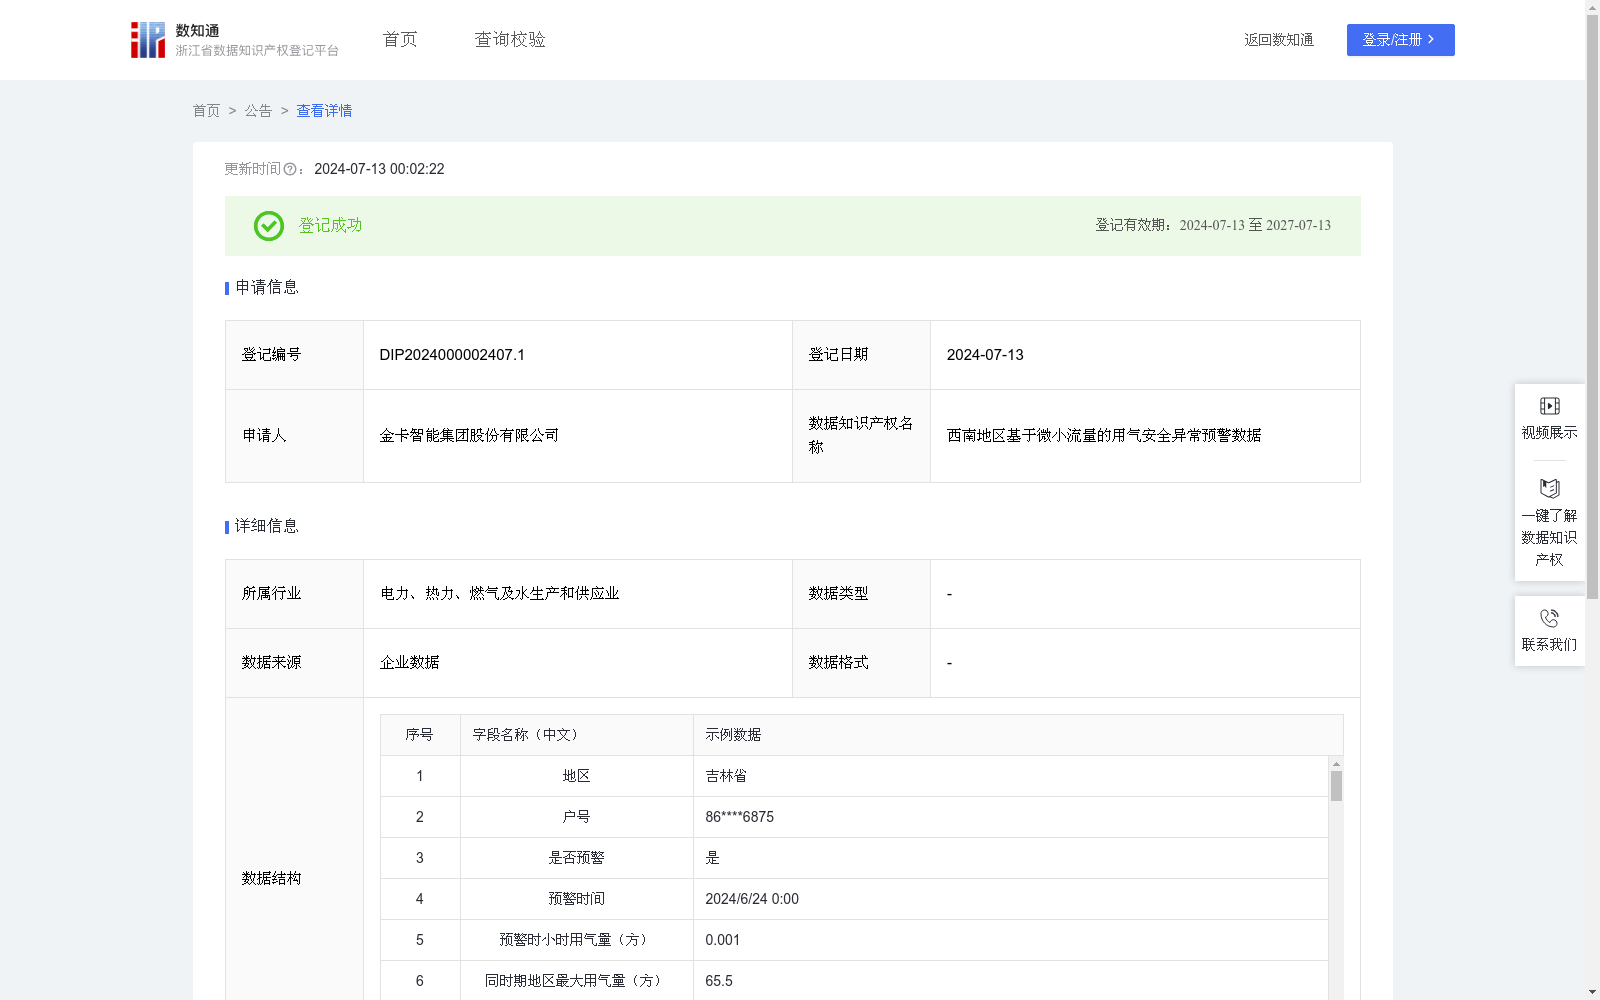Image resolution: width=1600 pixels, height=1000 pixels.
Task: Click 查看详情 breadcrumb item
Action: (324, 111)
